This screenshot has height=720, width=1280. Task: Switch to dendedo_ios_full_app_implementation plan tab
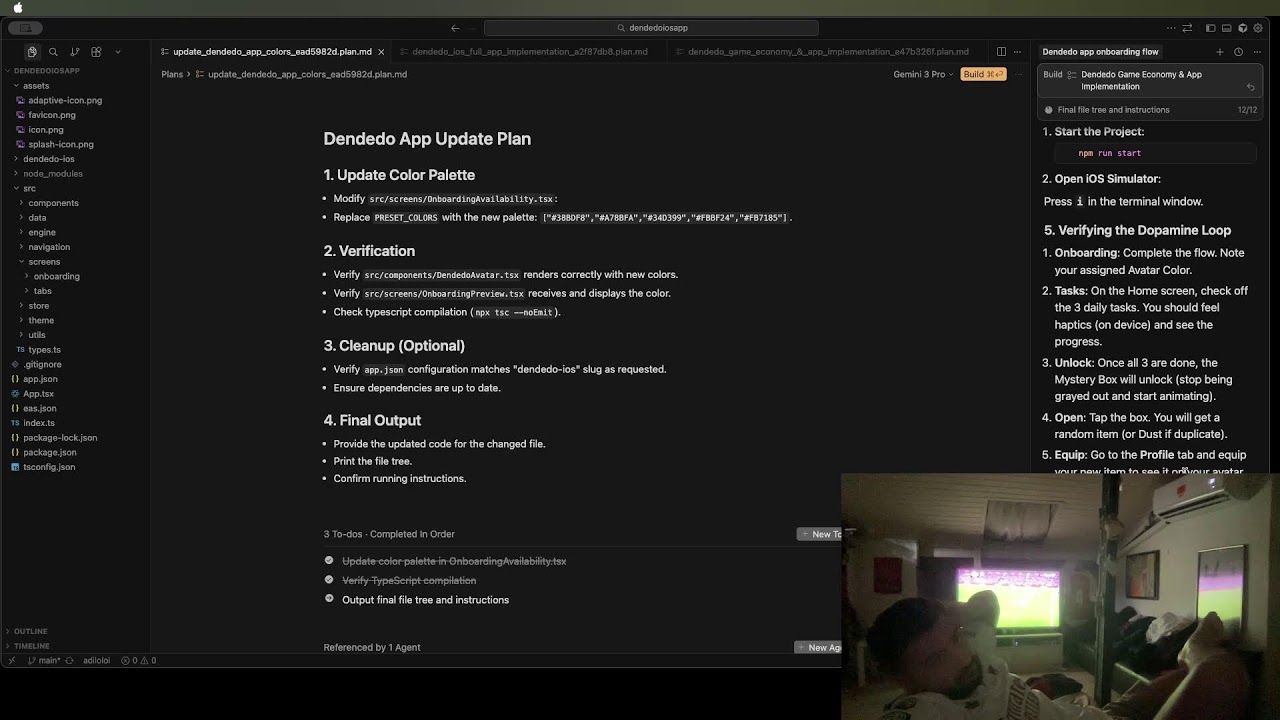point(529,51)
